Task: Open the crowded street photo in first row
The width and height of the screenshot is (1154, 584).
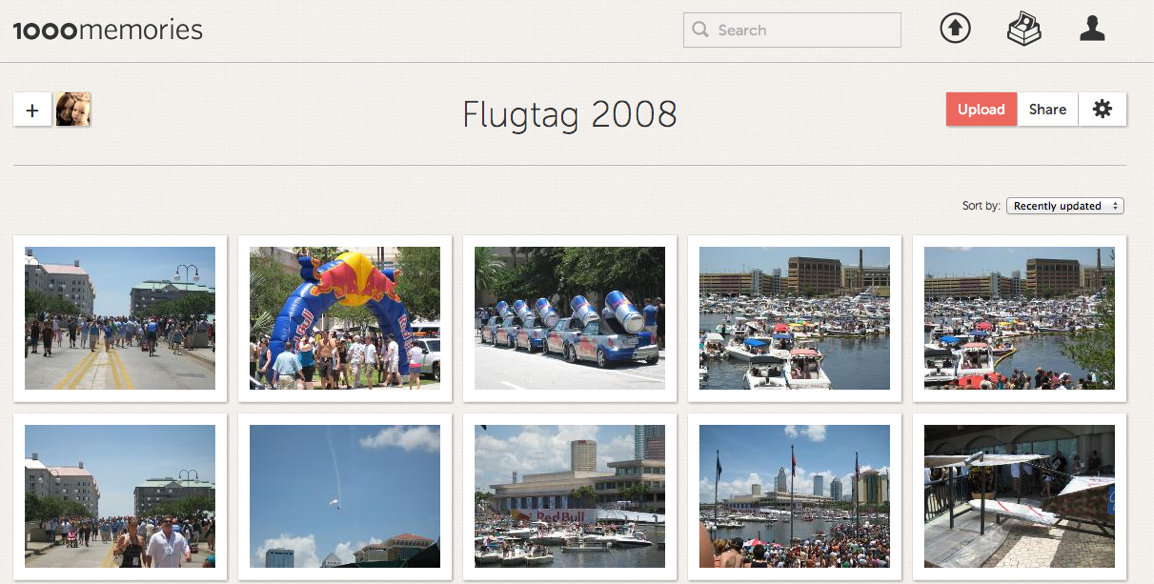Action: 120,318
